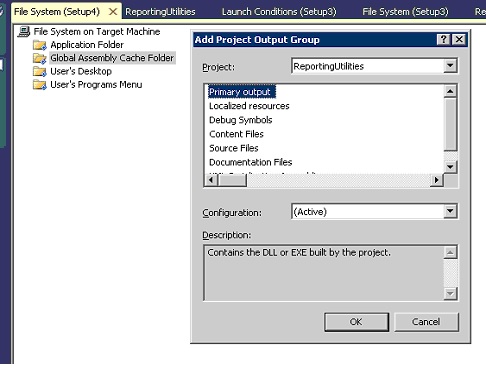This screenshot has height=380, width=486.
Task: Click the User's Programs Menu folder icon
Action: coord(40,85)
